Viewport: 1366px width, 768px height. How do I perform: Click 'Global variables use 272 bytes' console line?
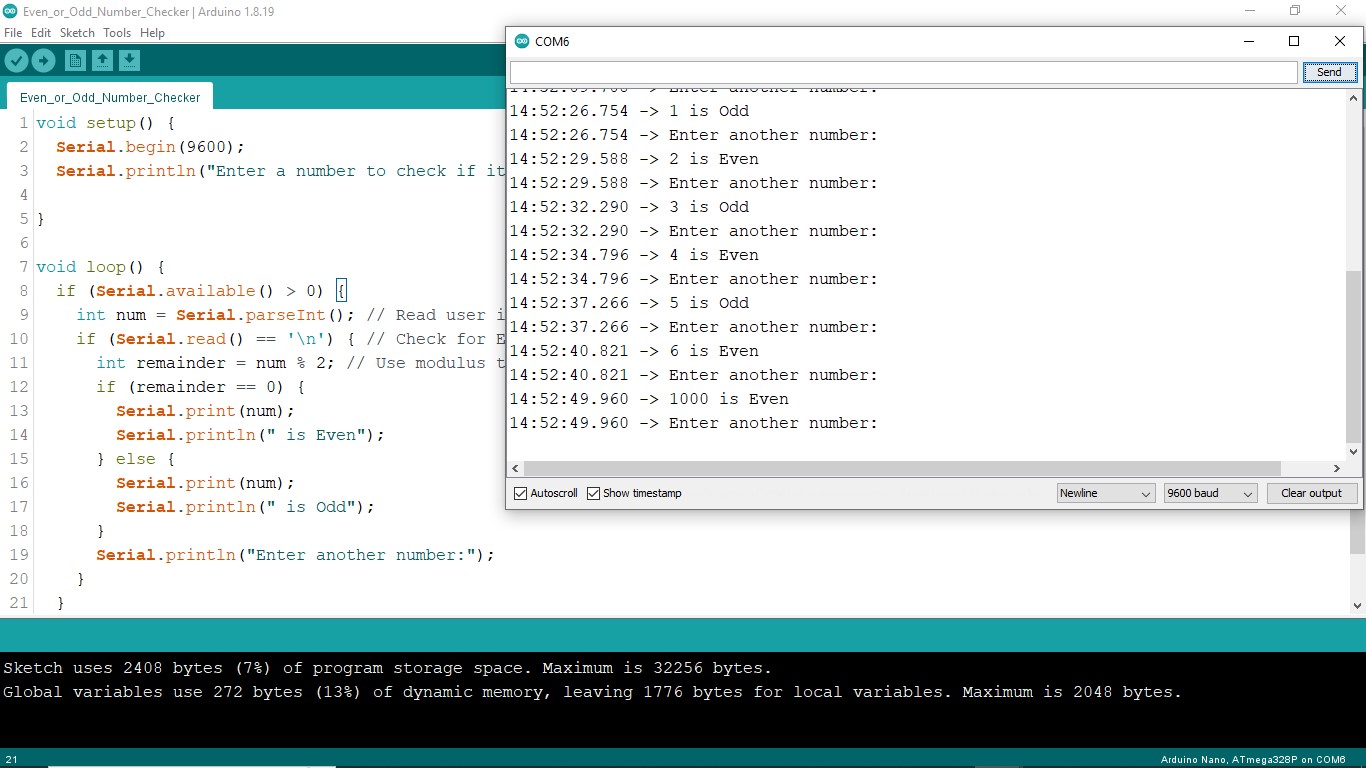(x=593, y=692)
